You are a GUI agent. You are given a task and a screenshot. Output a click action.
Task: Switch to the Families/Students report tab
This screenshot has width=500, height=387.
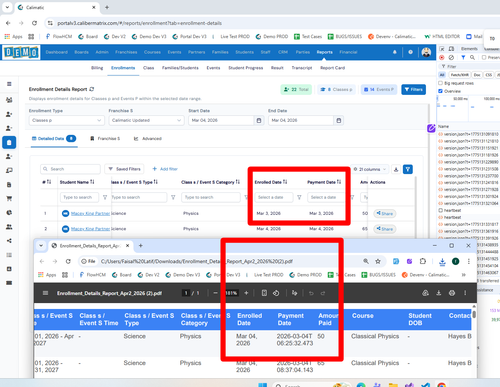(180, 68)
